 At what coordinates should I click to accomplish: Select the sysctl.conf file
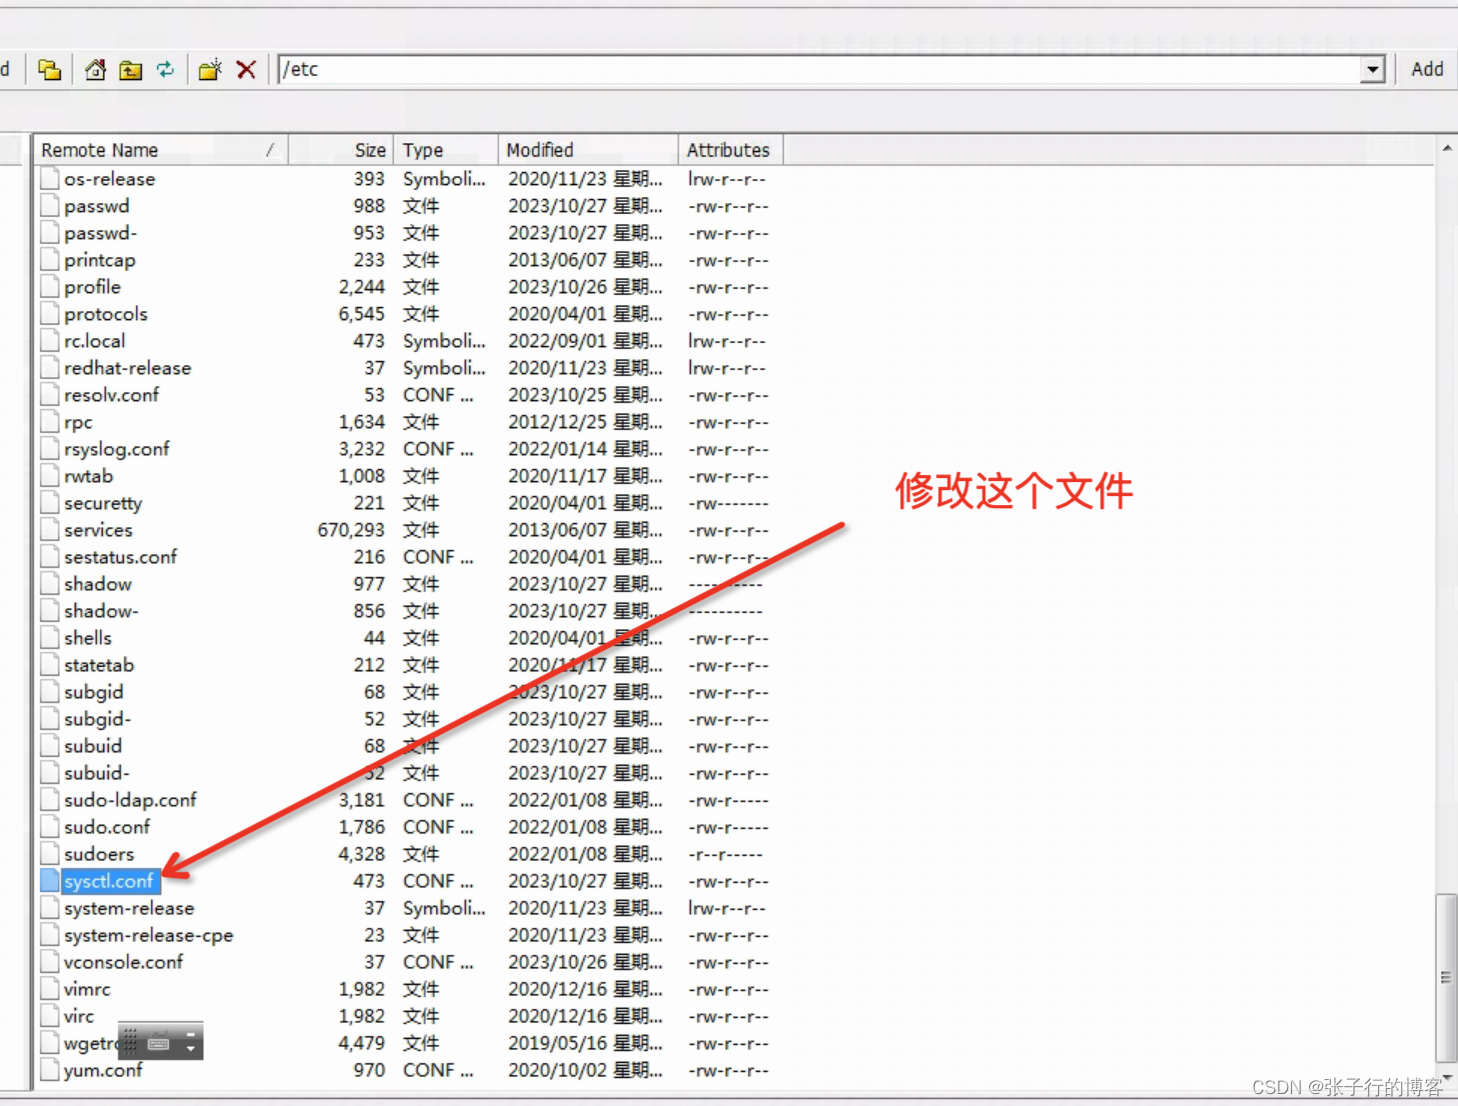(110, 881)
